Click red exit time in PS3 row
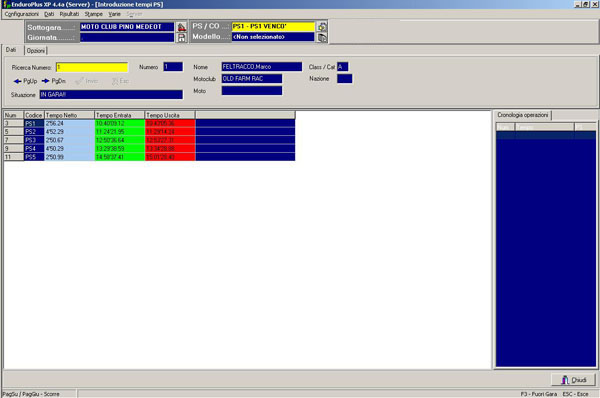 170,140
